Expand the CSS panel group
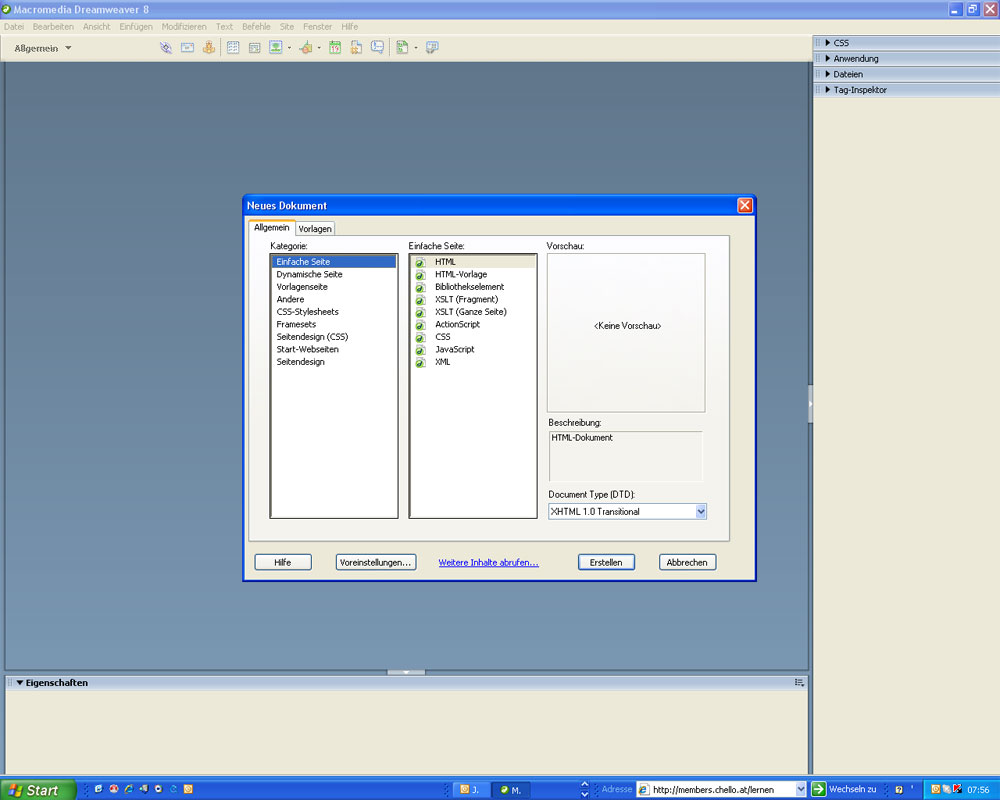The image size is (1000, 800). (x=828, y=43)
